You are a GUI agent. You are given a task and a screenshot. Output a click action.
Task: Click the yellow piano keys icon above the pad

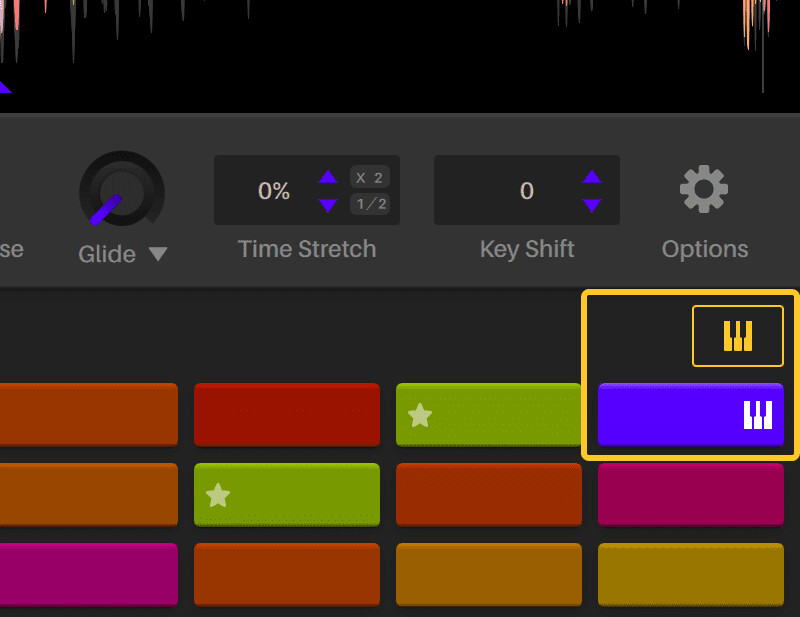pyautogui.click(x=737, y=336)
